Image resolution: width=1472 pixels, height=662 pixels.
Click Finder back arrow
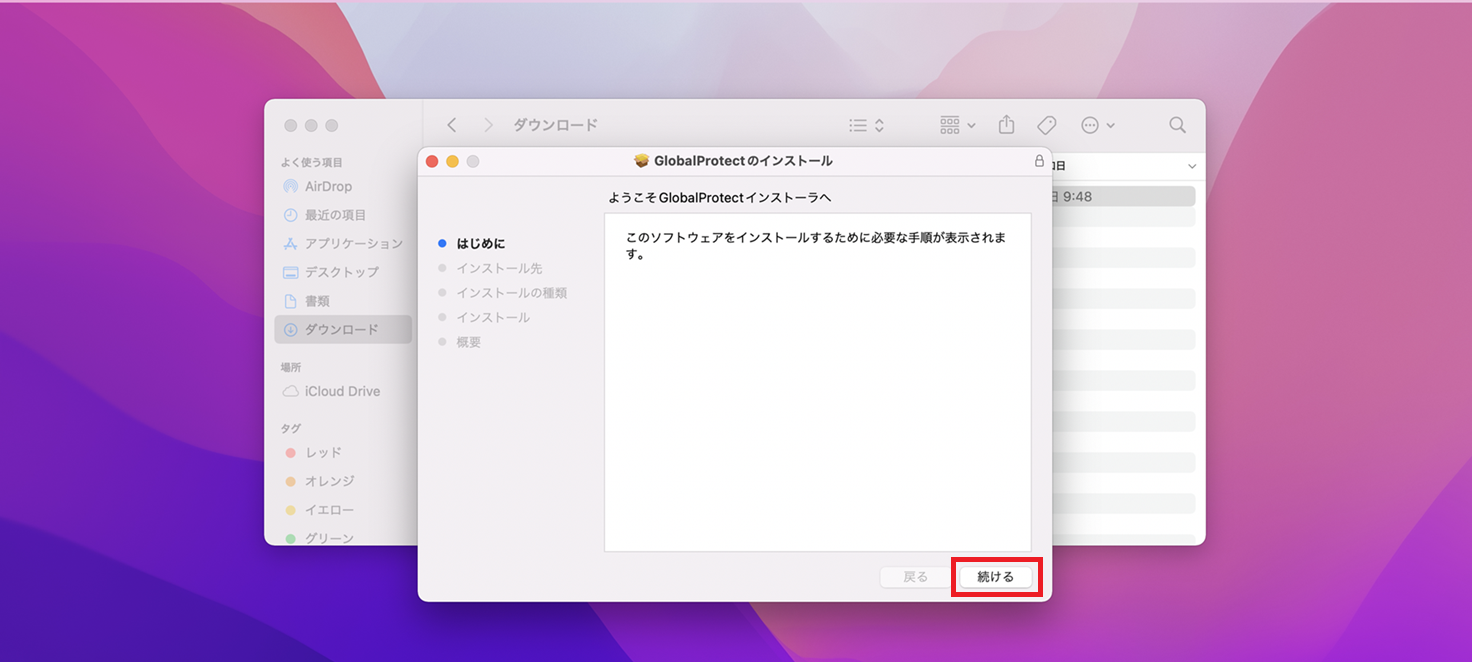point(452,125)
